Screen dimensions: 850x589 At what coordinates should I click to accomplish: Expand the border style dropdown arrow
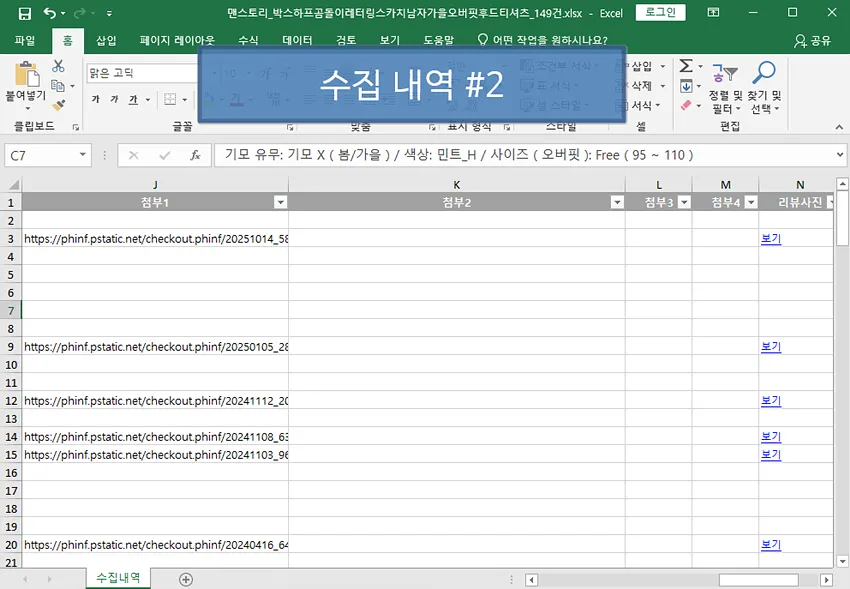183,98
